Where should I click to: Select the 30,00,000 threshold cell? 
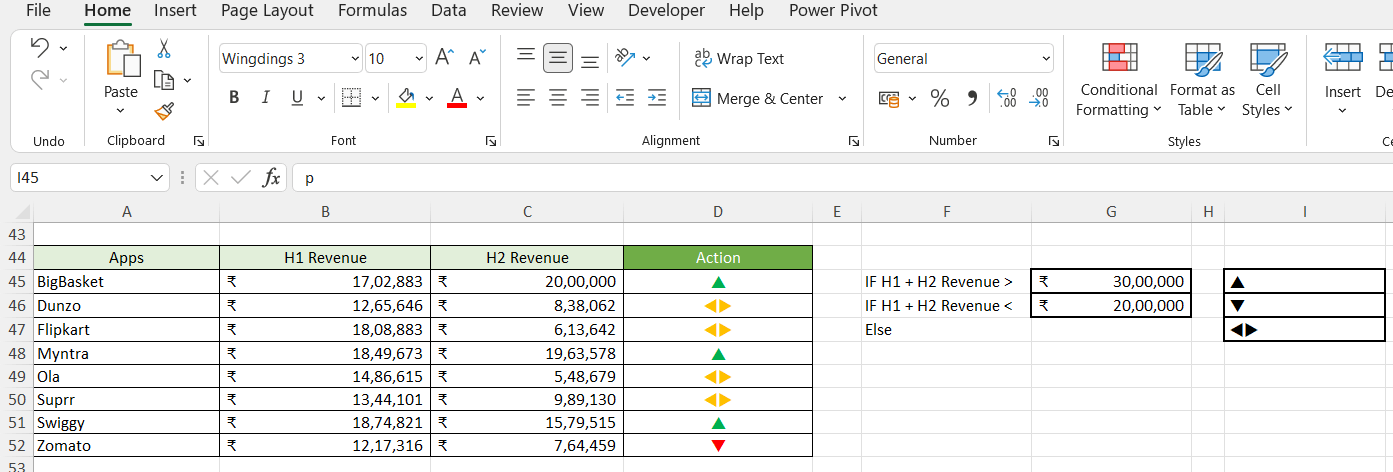tap(1111, 282)
